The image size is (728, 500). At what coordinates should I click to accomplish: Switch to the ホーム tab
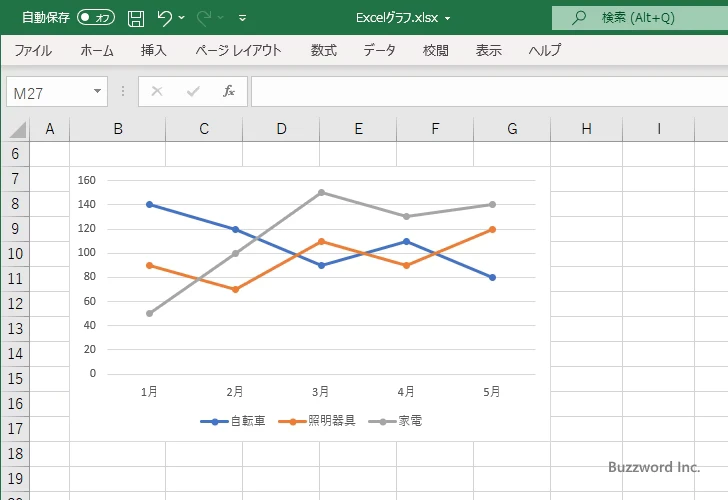pos(97,50)
